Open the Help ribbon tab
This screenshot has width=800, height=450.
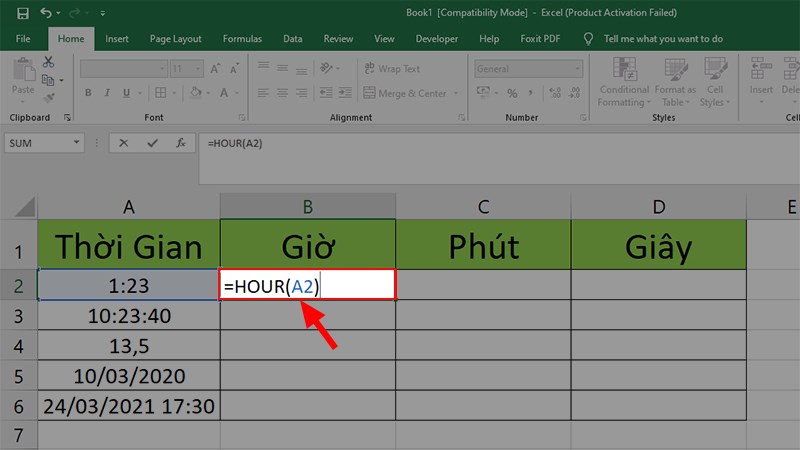coord(489,39)
